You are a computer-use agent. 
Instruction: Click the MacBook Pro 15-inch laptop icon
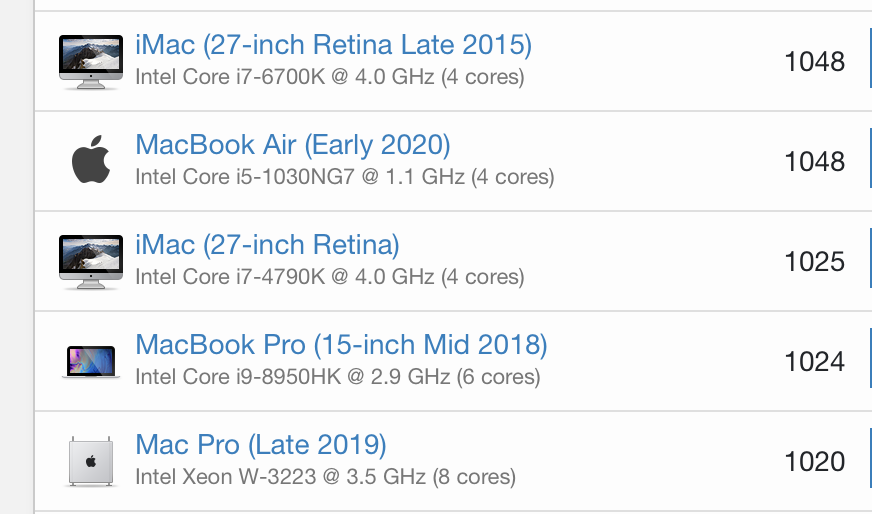click(91, 362)
